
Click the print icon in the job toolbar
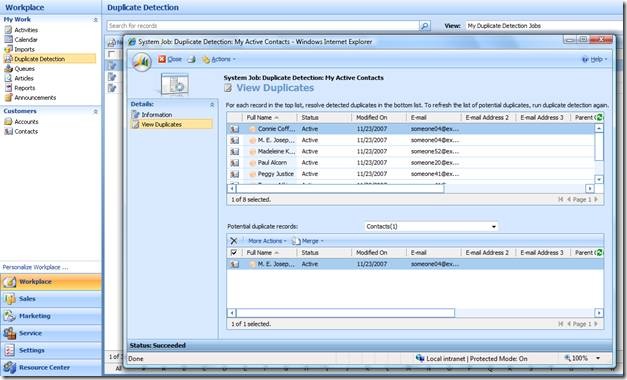[x=192, y=60]
